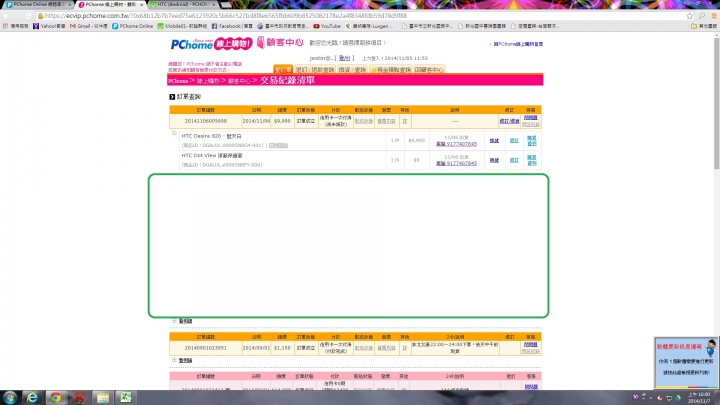The width and height of the screenshot is (720, 405).
Task: Select the 維修/查詢 tab
Action: [352, 69]
